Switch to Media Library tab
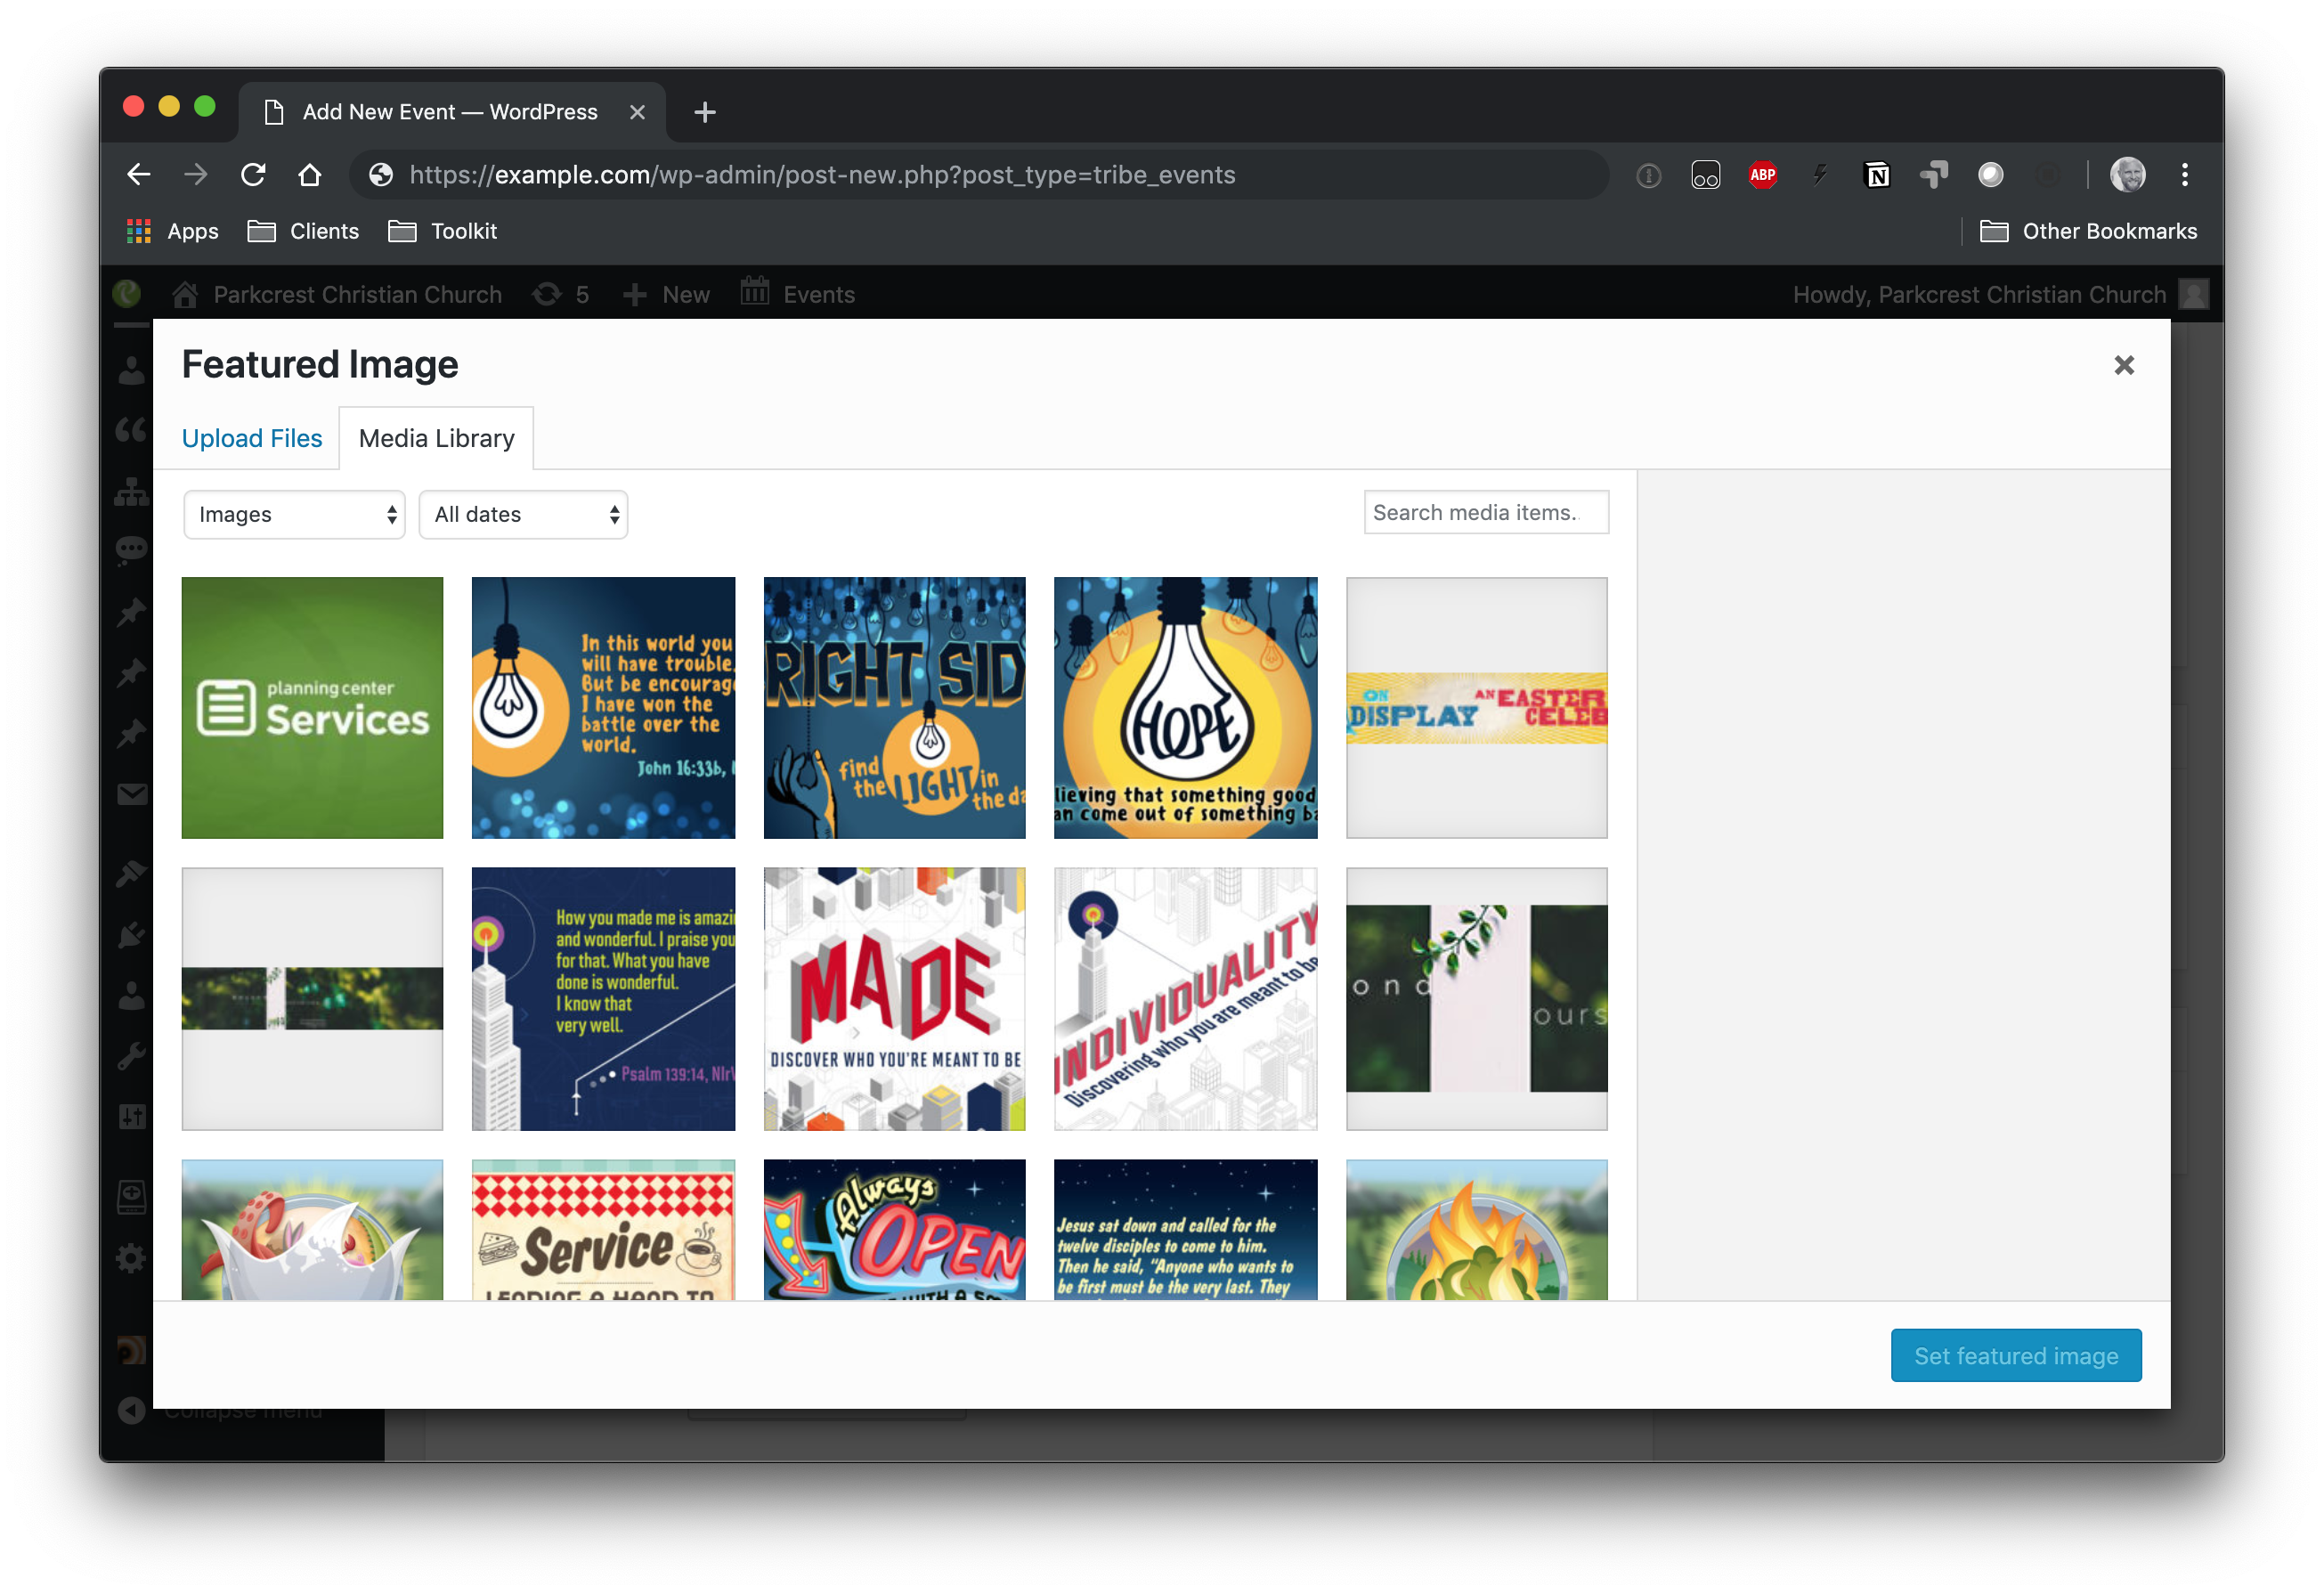2324x1594 pixels. point(436,438)
